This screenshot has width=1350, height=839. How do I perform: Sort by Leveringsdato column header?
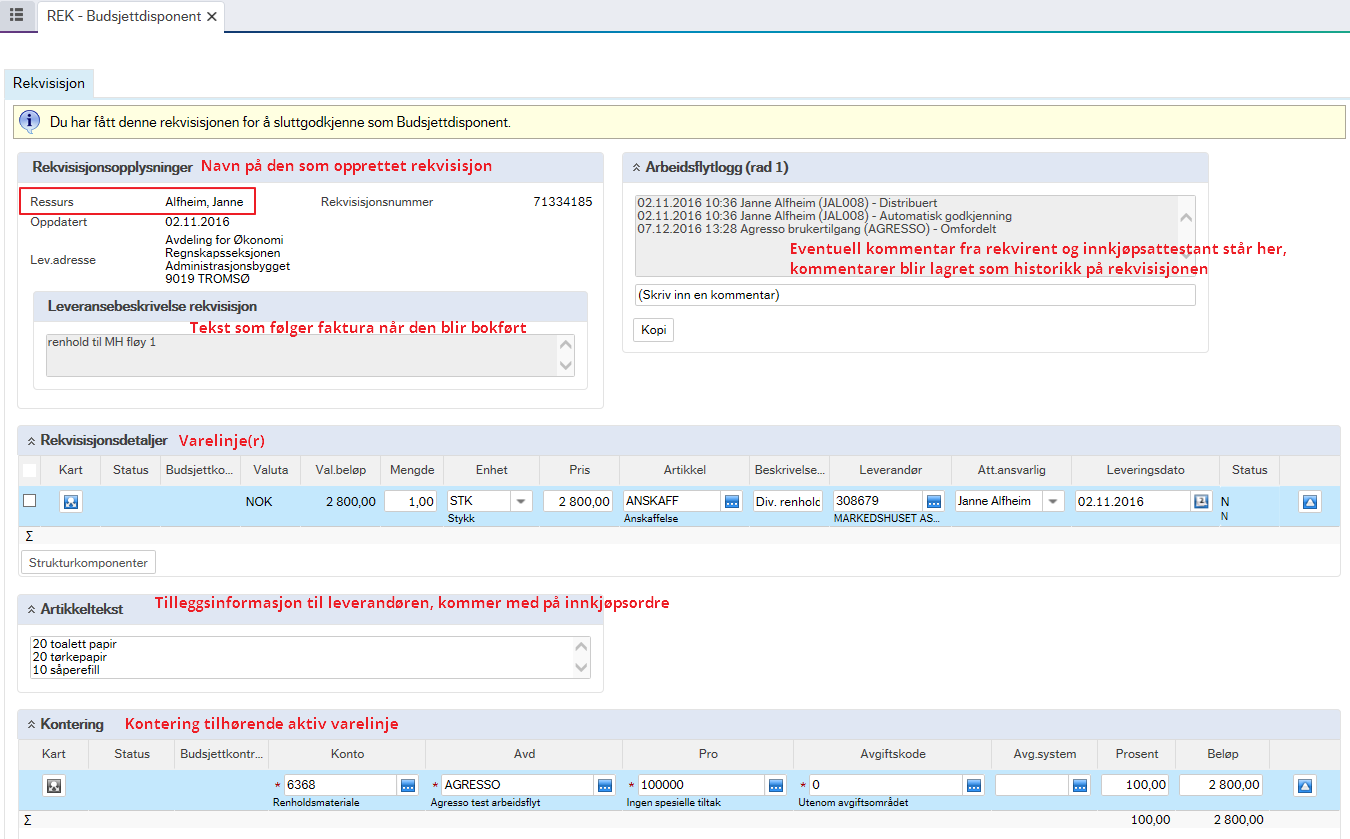[x=1145, y=470]
